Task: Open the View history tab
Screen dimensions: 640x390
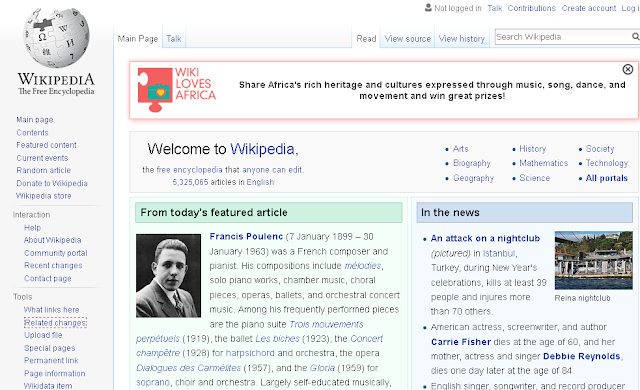Action: click(462, 39)
